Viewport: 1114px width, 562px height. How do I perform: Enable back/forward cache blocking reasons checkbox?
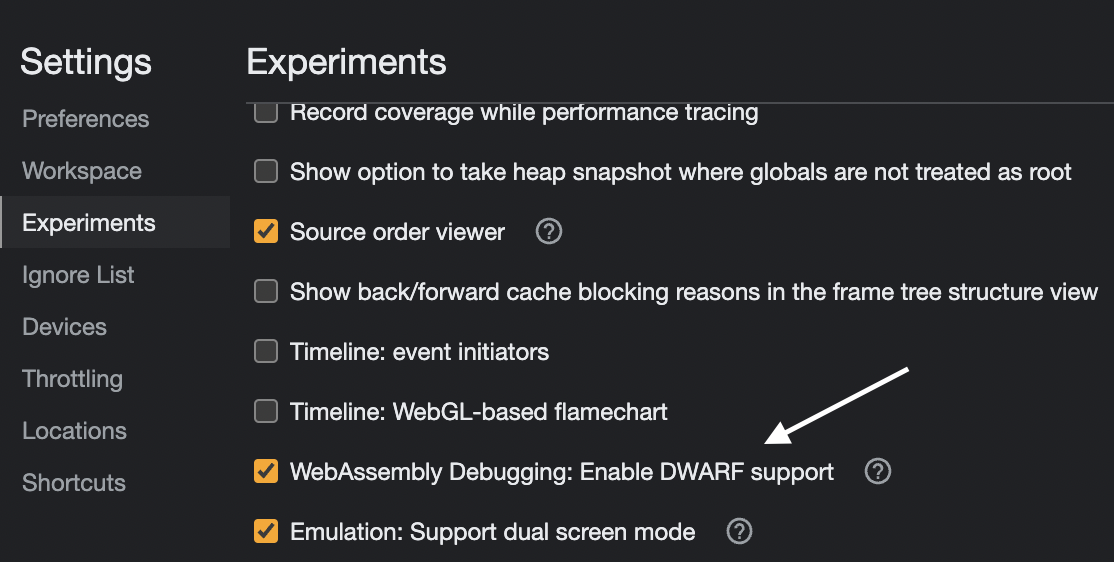[x=265, y=292]
